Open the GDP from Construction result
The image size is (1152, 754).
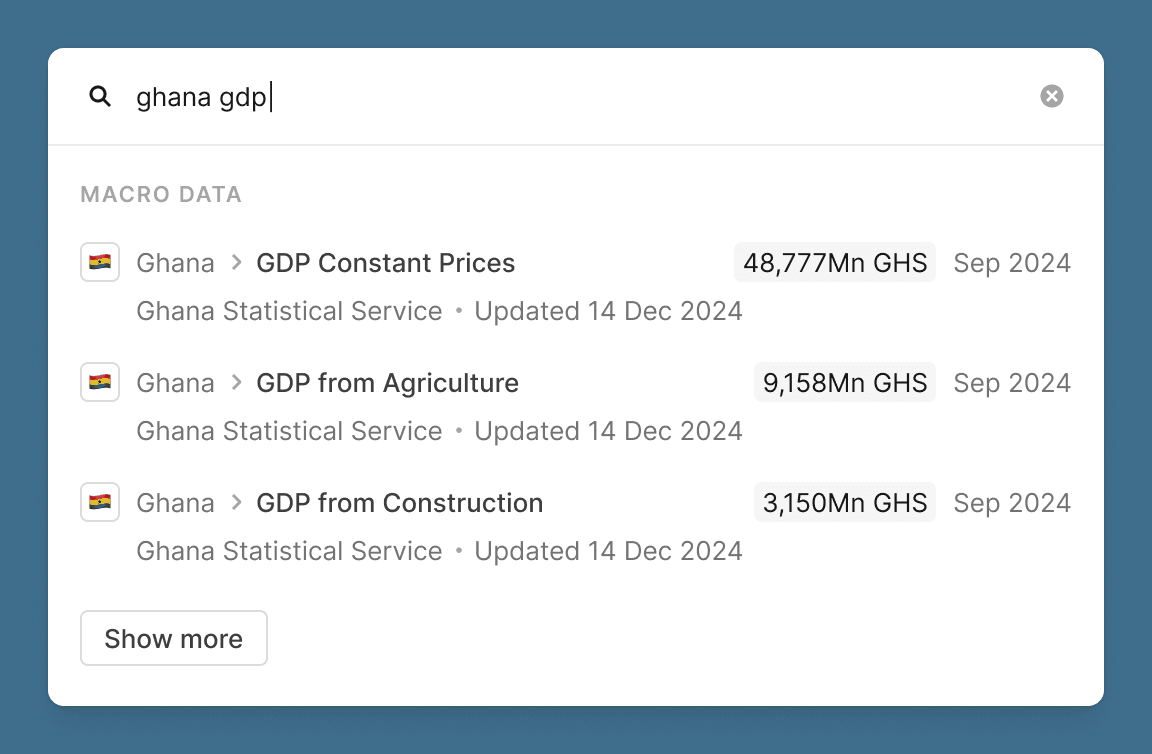(575, 525)
